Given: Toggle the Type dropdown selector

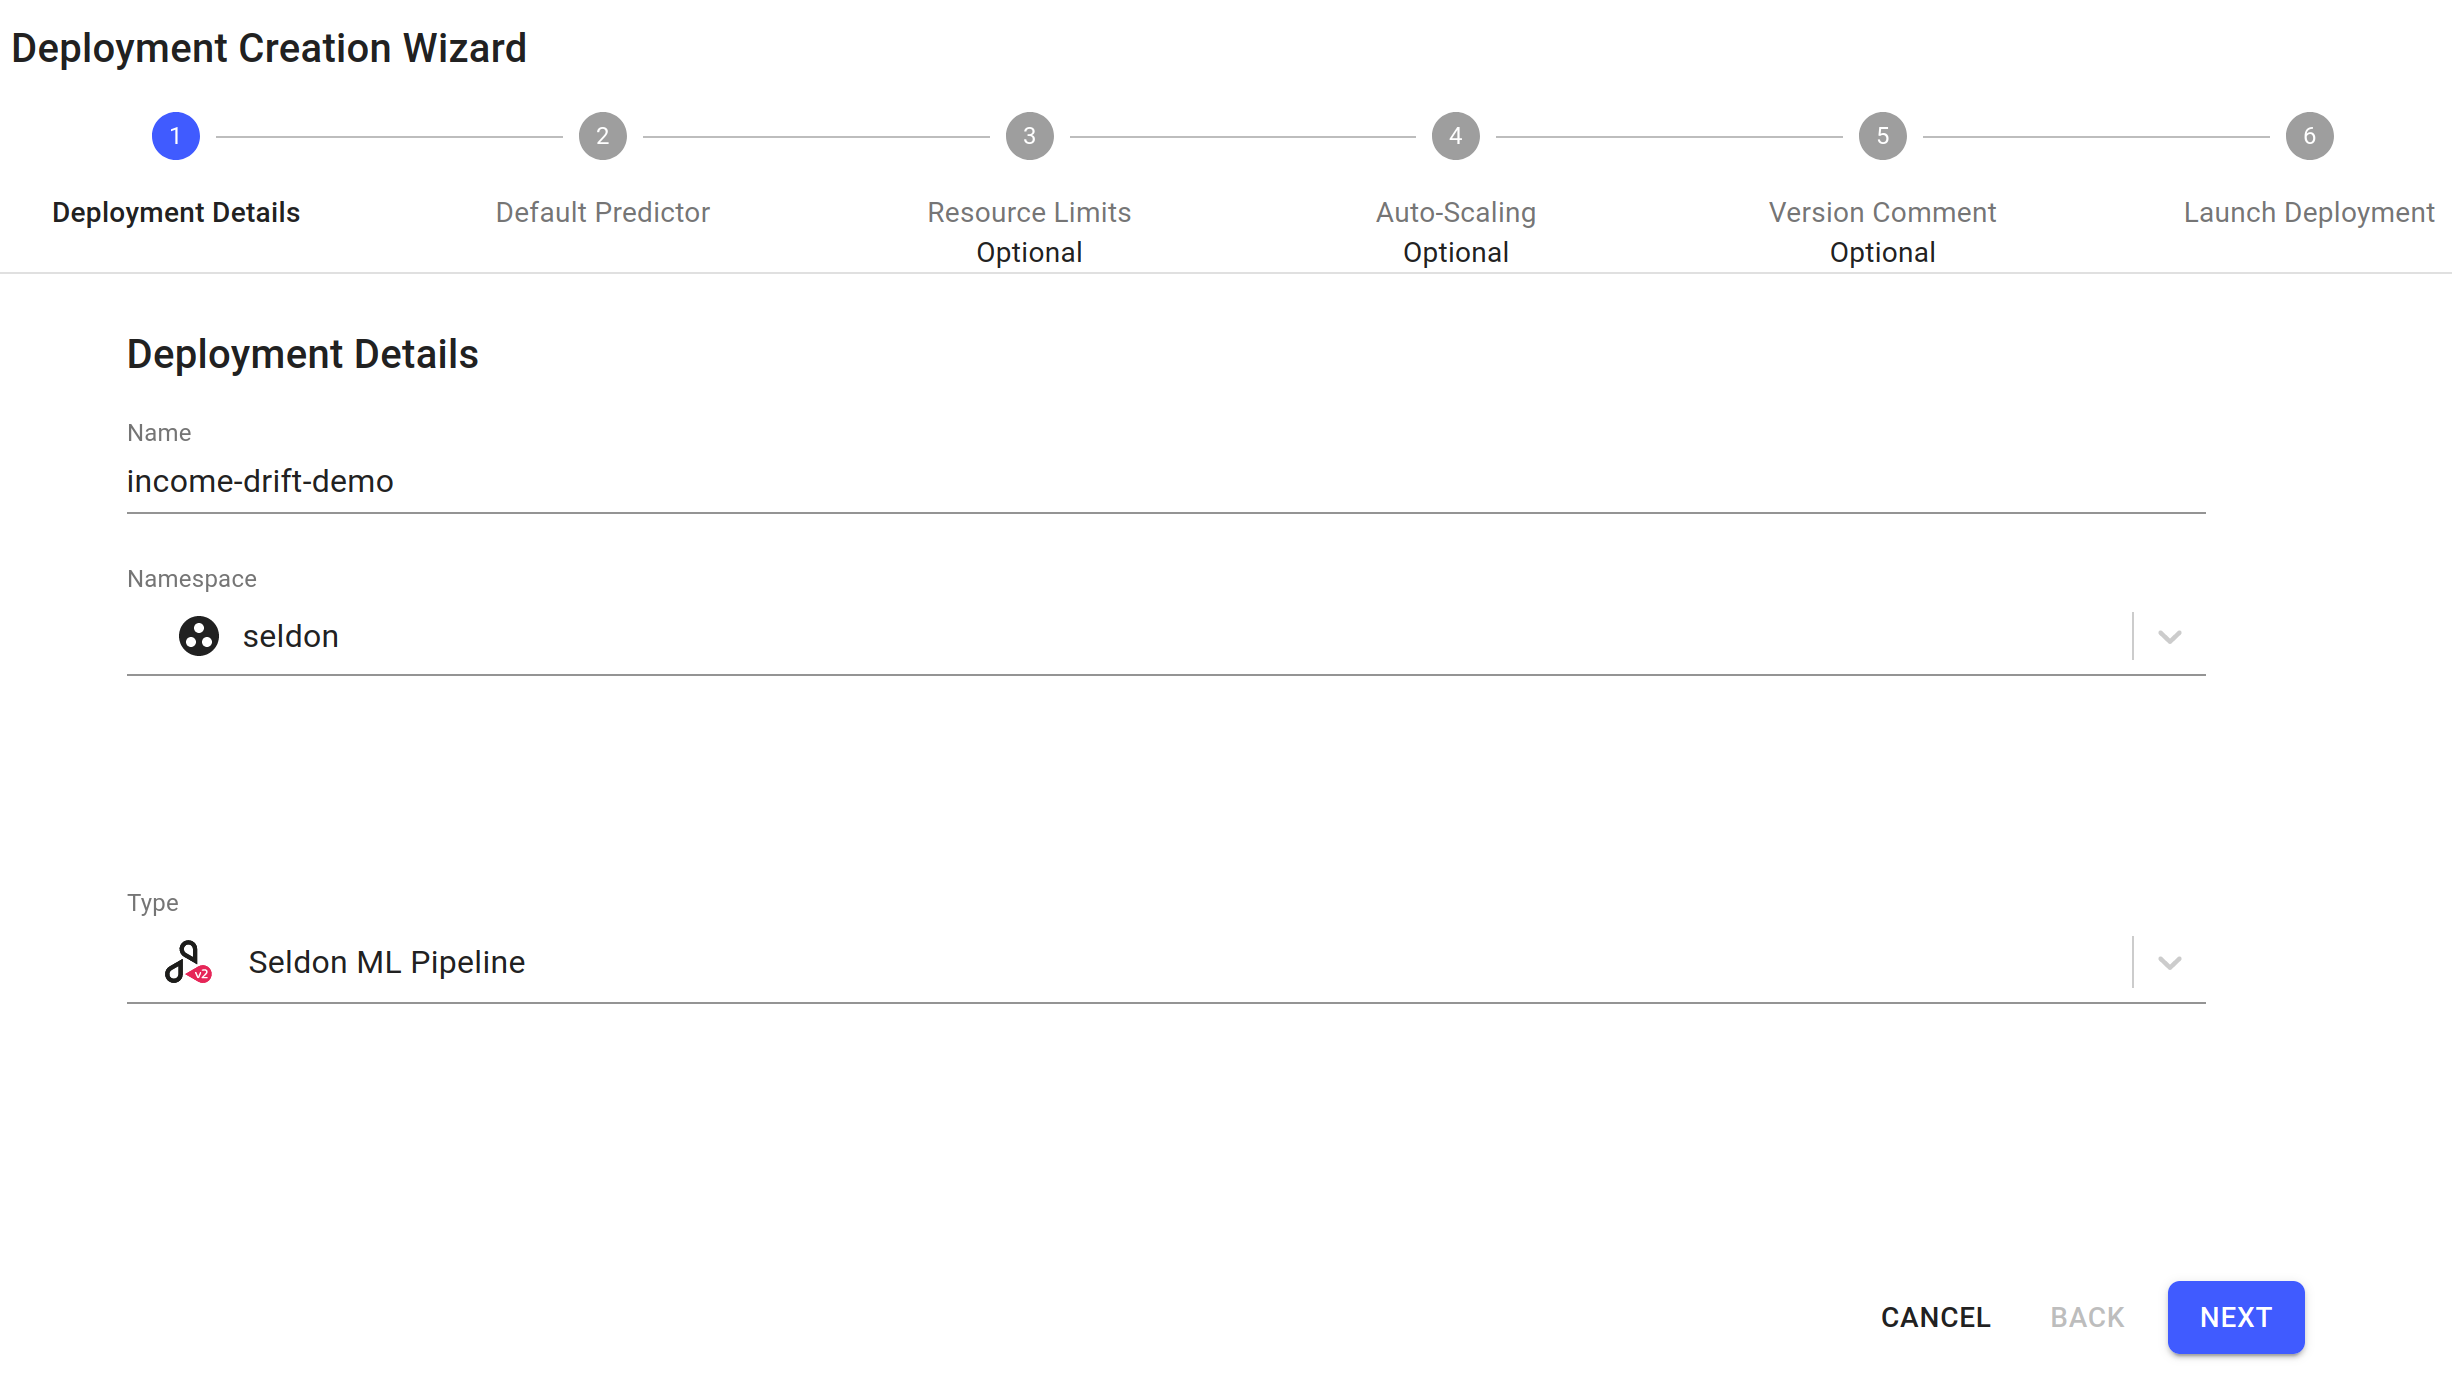Looking at the screenshot, I should point(2171,962).
